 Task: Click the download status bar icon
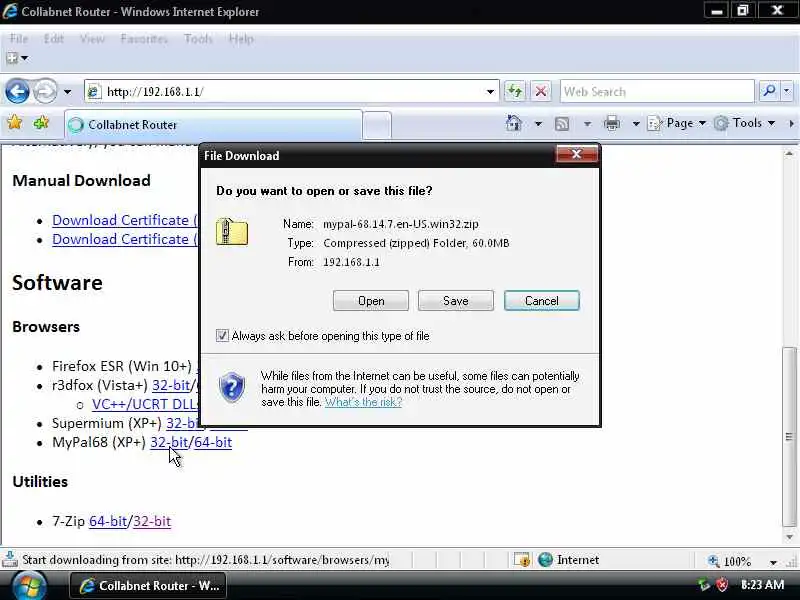coord(10,560)
